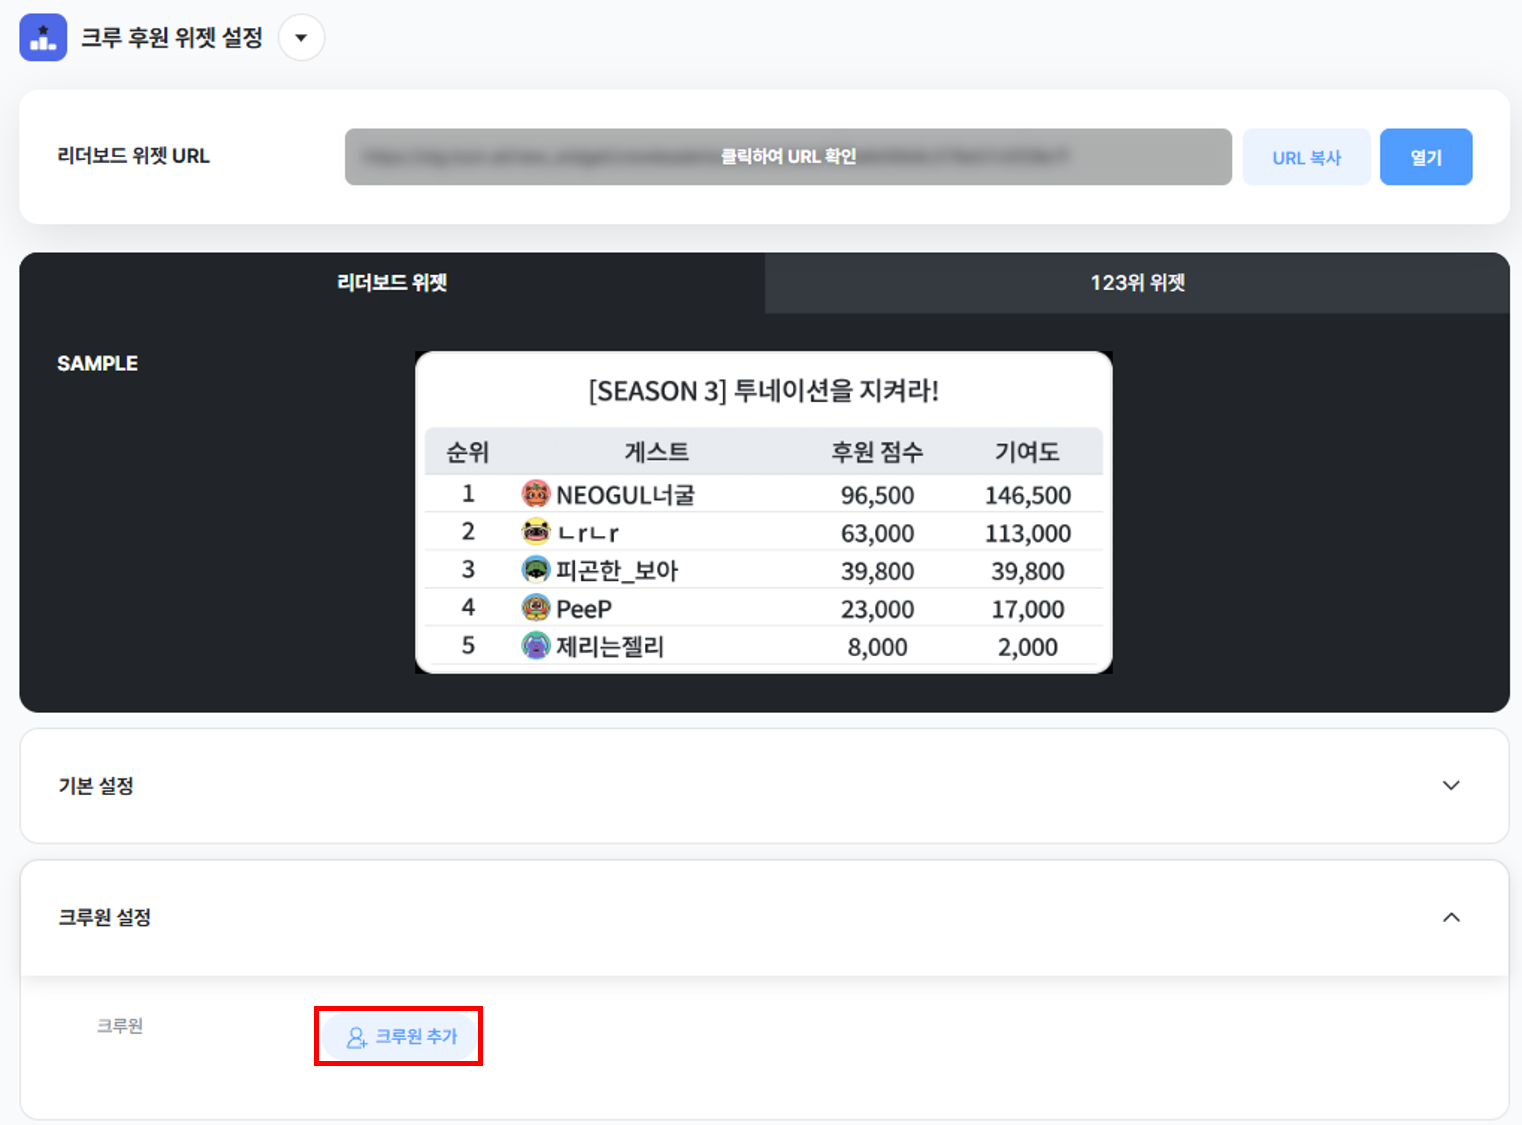Open the dropdown arrow next to 크루 후원 위젯 설정

coord(301,37)
